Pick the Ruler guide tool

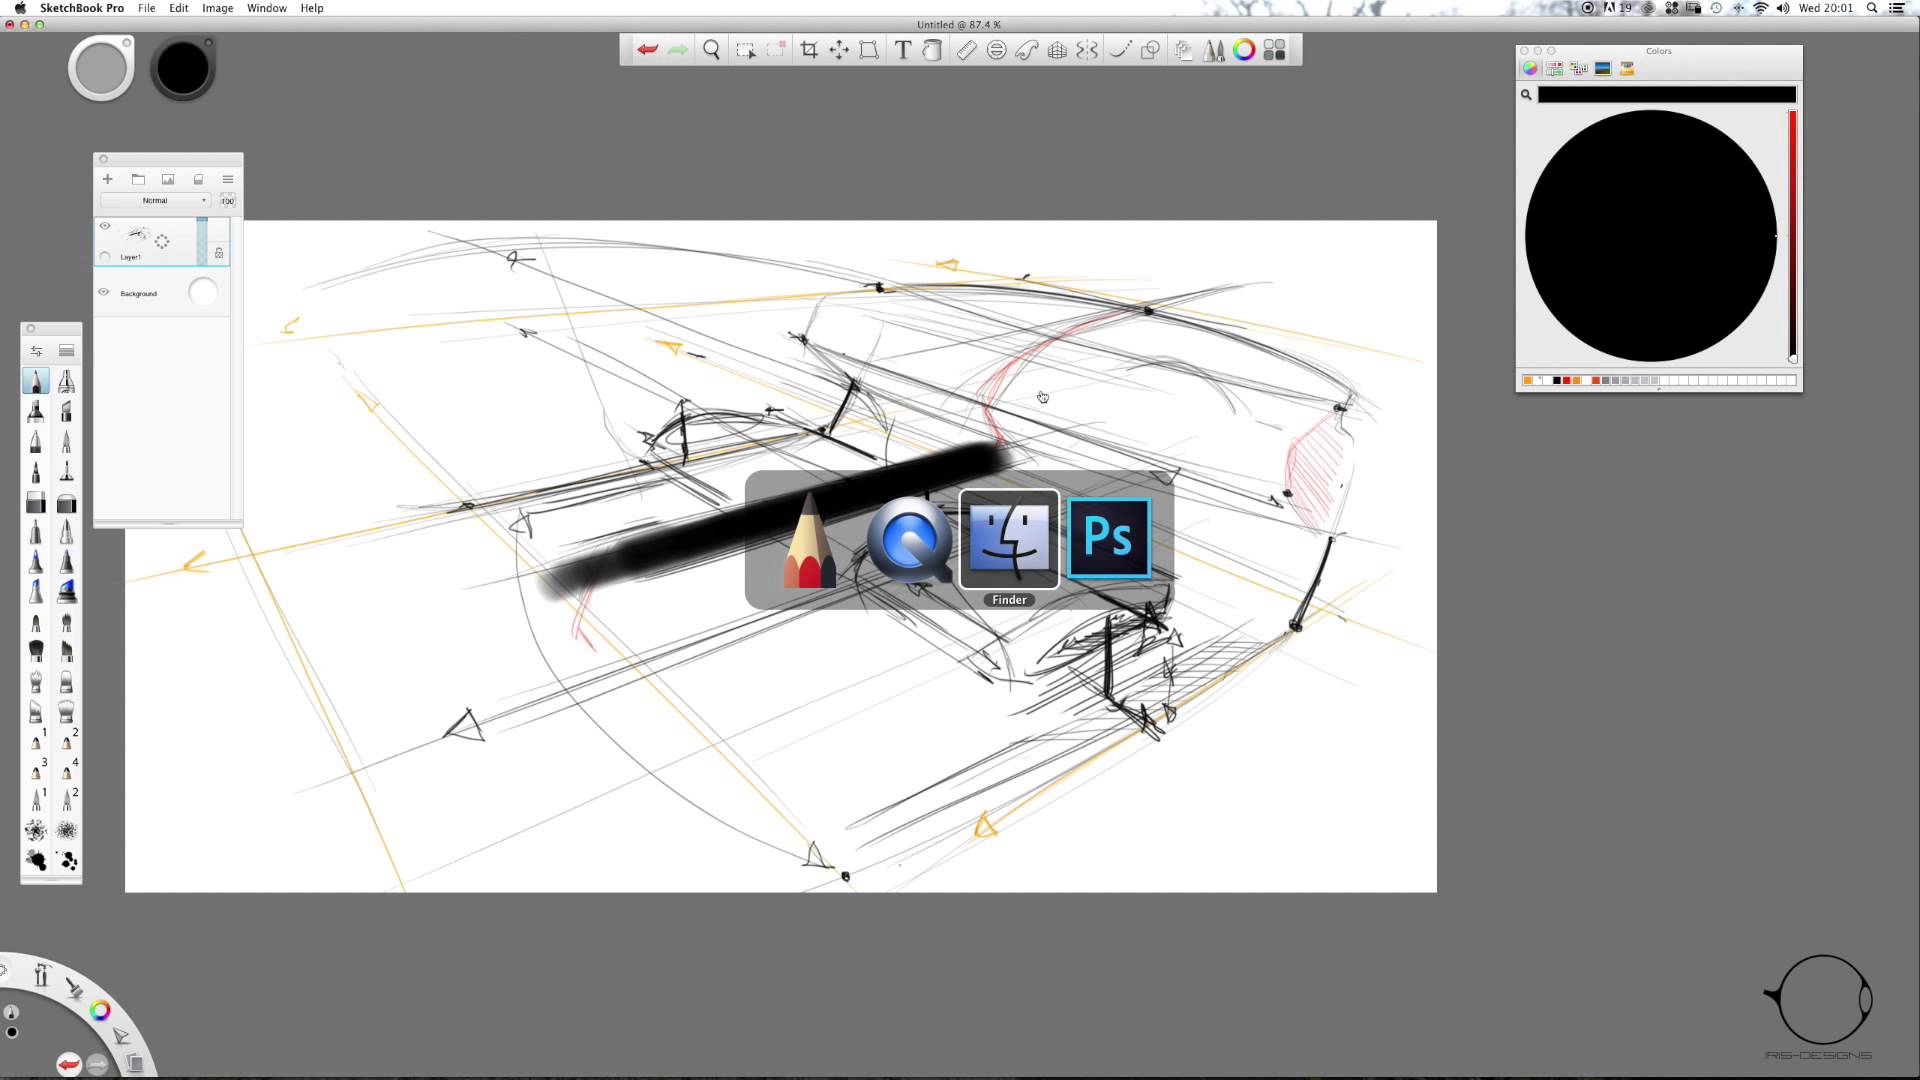[x=966, y=50]
